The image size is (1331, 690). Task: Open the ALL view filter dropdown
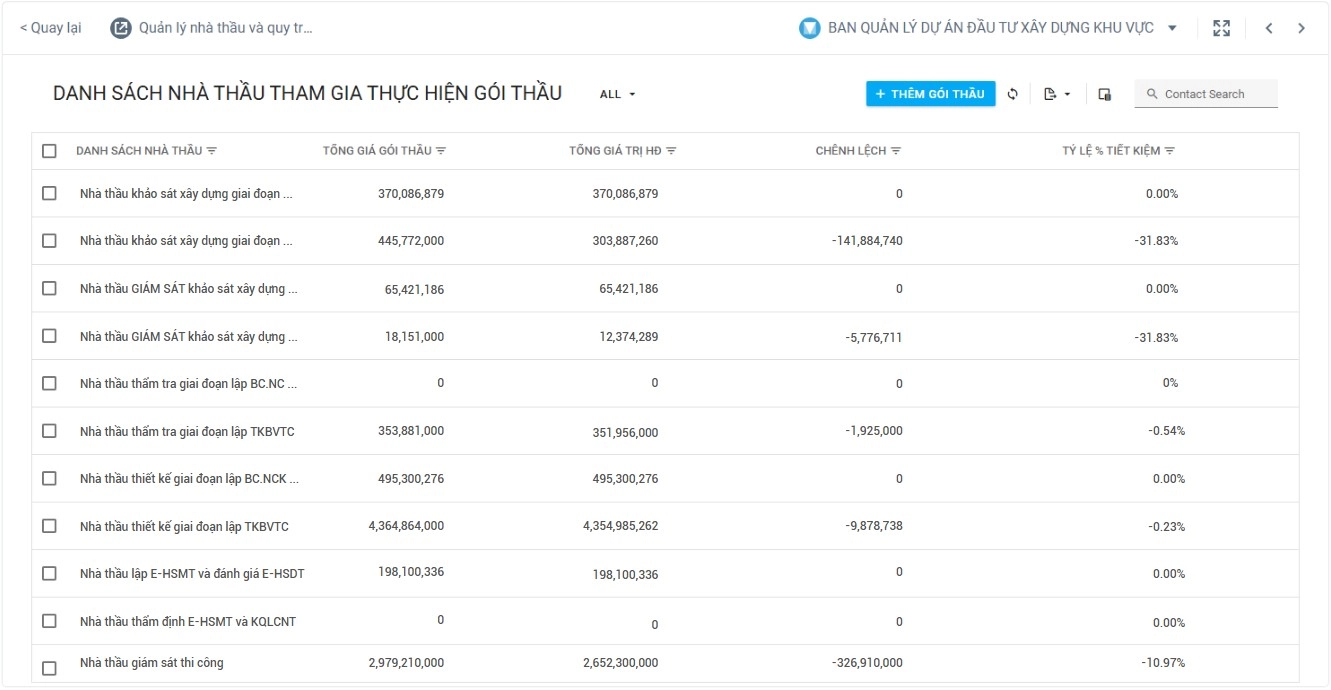click(618, 94)
